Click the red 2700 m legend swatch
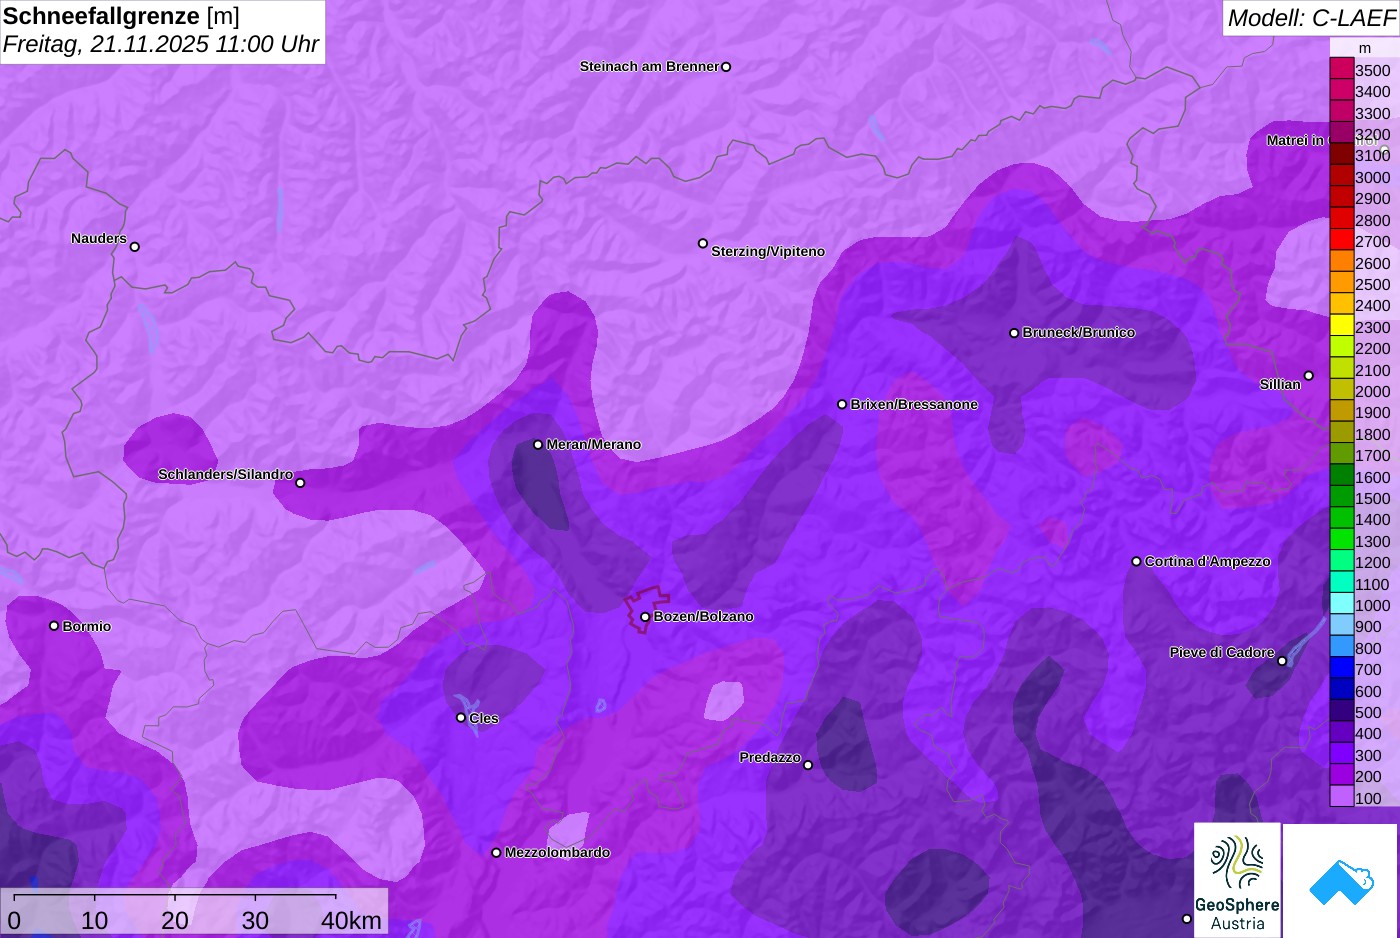 point(1342,240)
